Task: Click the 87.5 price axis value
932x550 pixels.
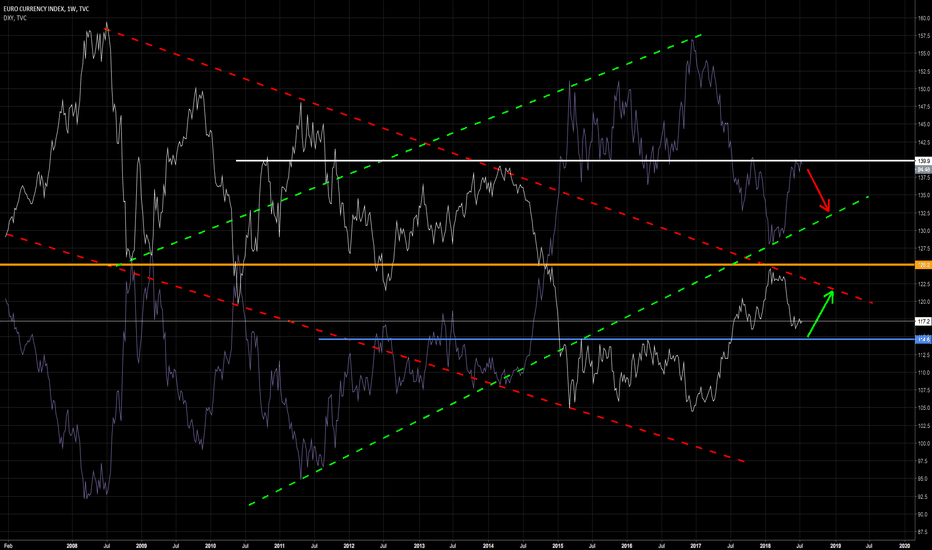Action: click(x=924, y=532)
